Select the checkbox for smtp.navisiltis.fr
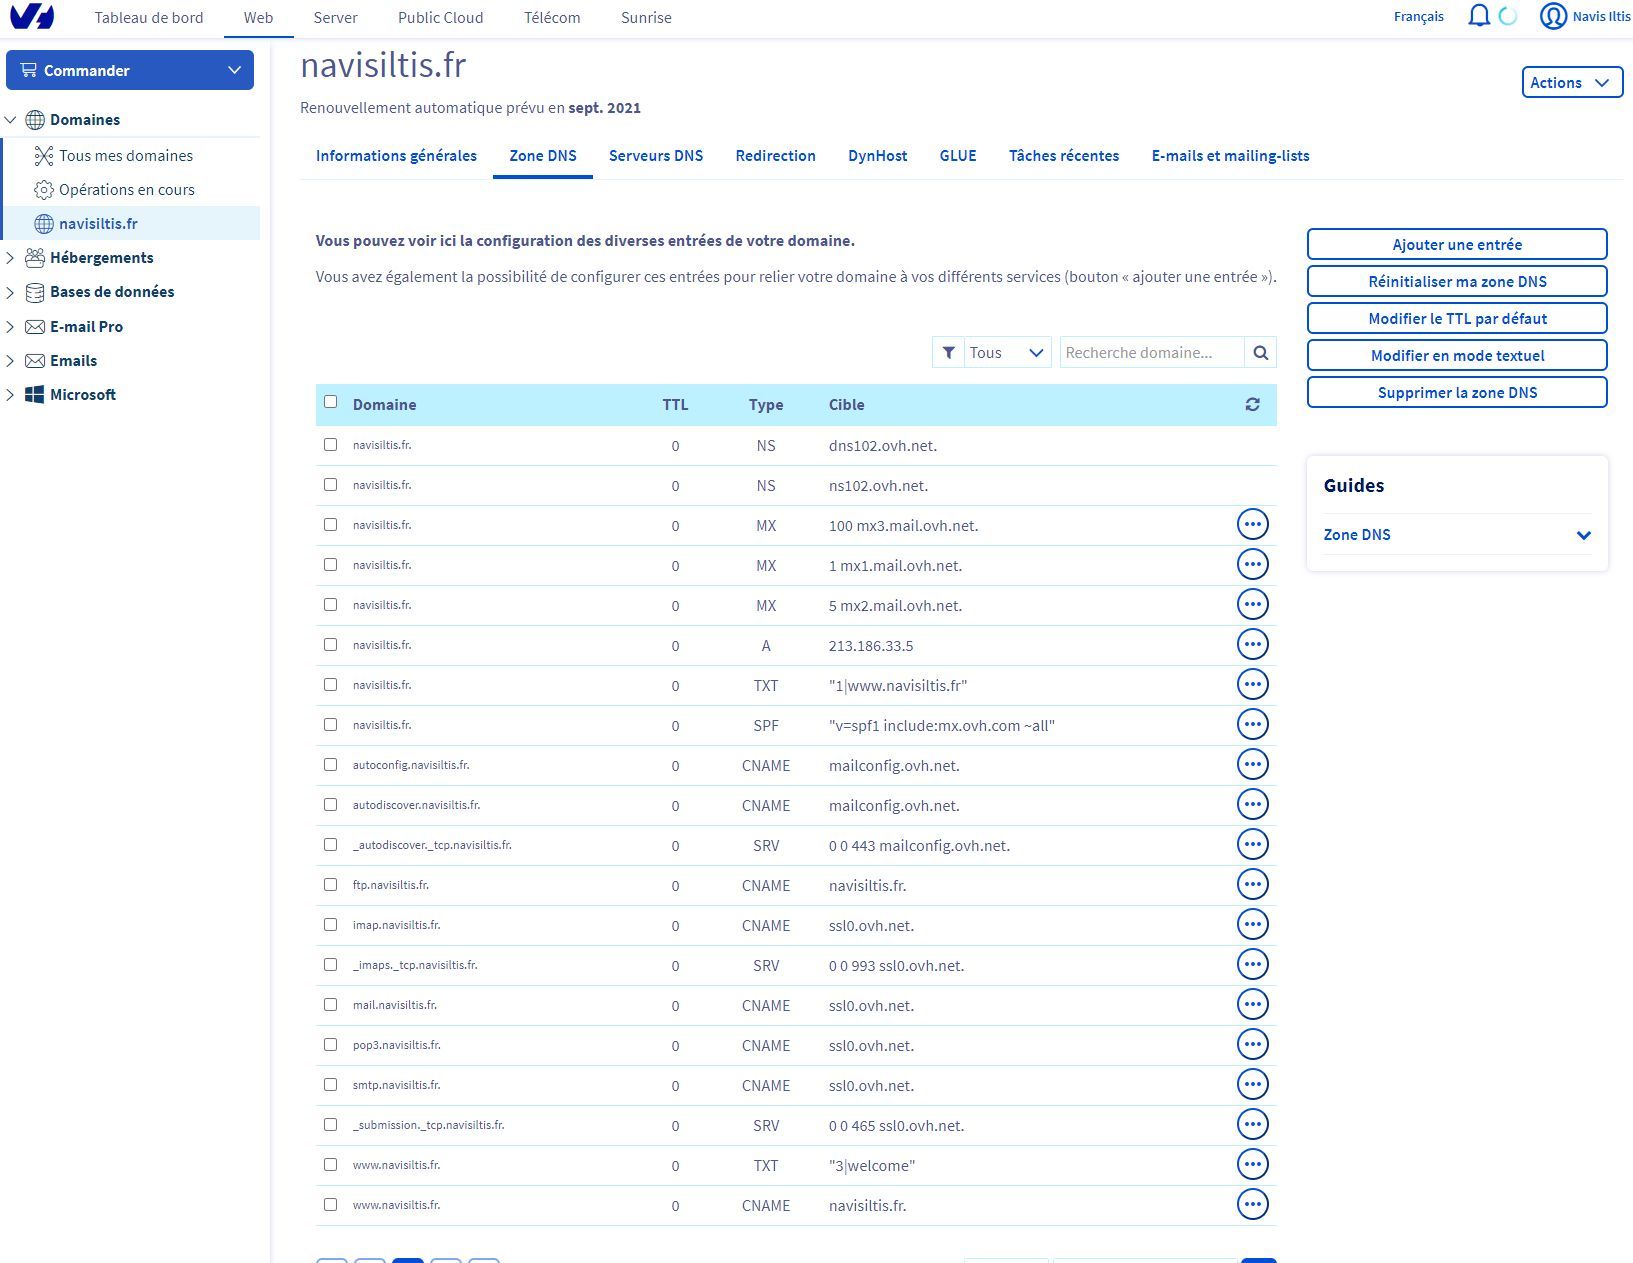1633x1263 pixels. click(331, 1085)
